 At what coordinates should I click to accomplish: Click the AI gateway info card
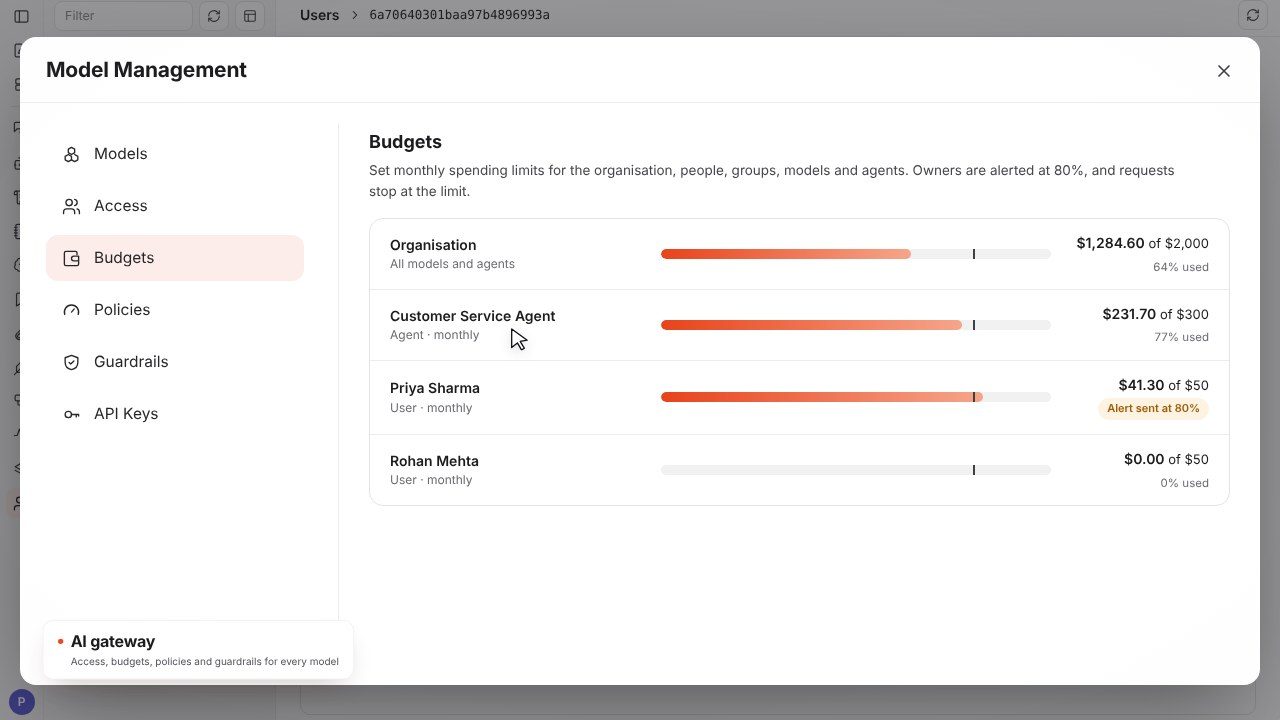(198, 650)
